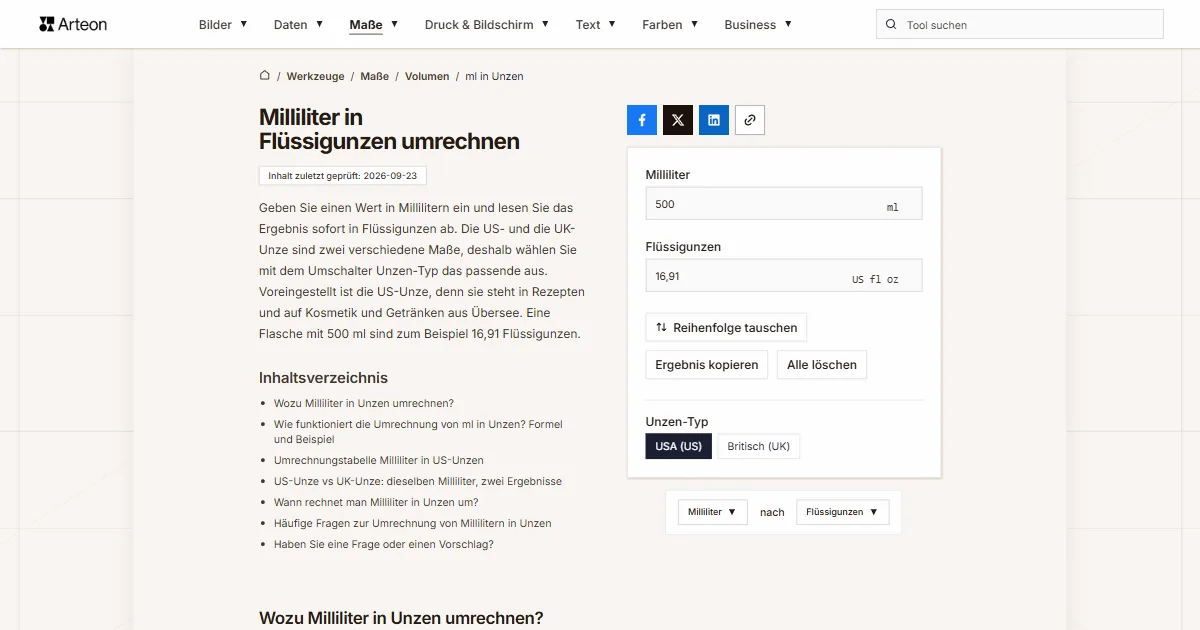This screenshot has width=1200, height=630.
Task: Jump to Umrechnungstabelle Milliliter in US-Unzen
Action: pos(379,461)
